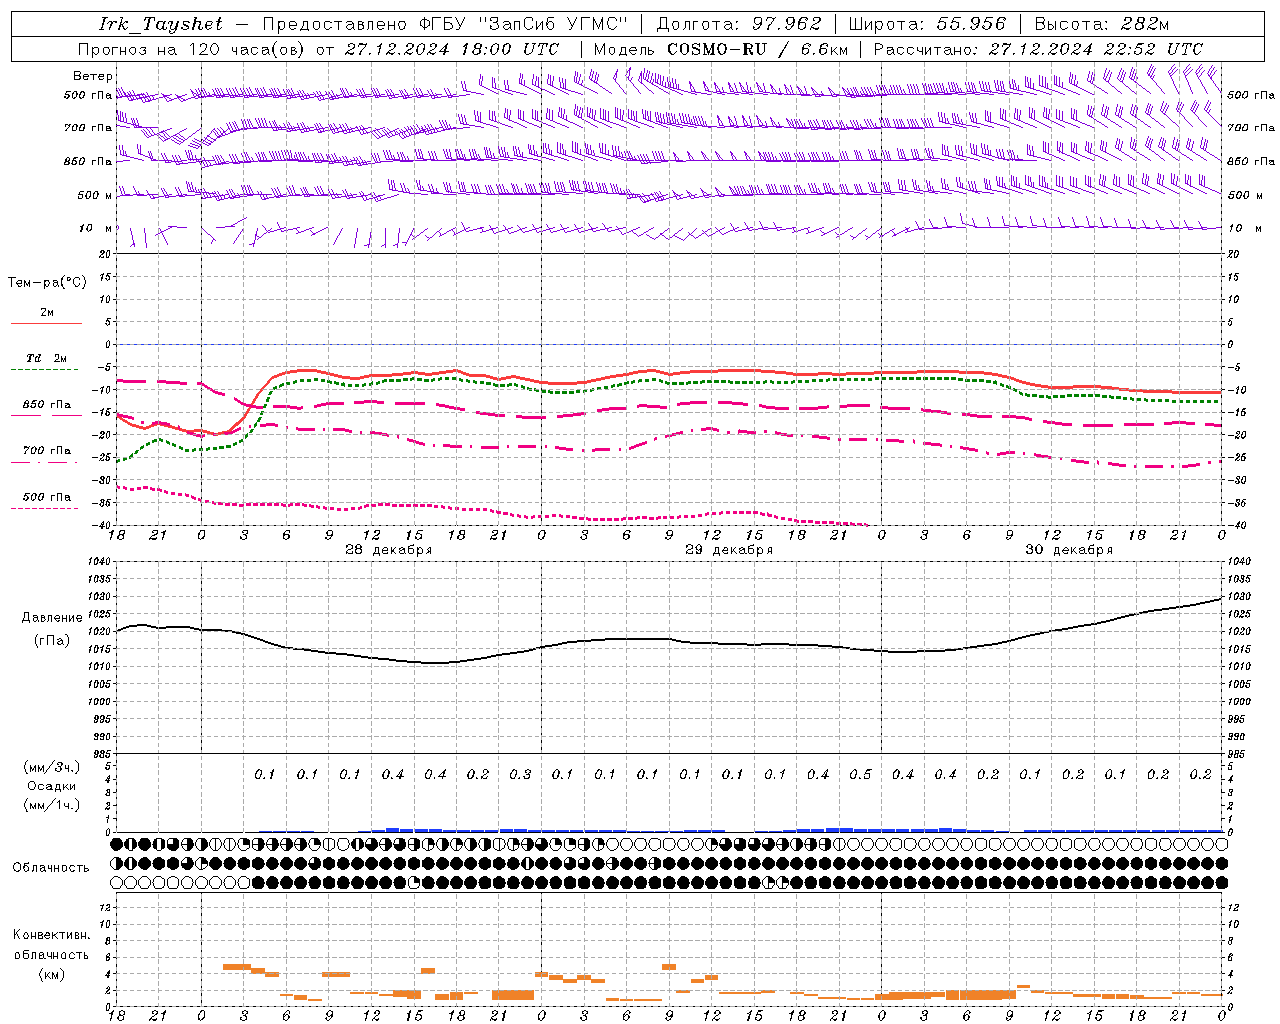Click the 30 декабря date label
Viewport: 1280px width, 1024px height.
tap(1069, 550)
